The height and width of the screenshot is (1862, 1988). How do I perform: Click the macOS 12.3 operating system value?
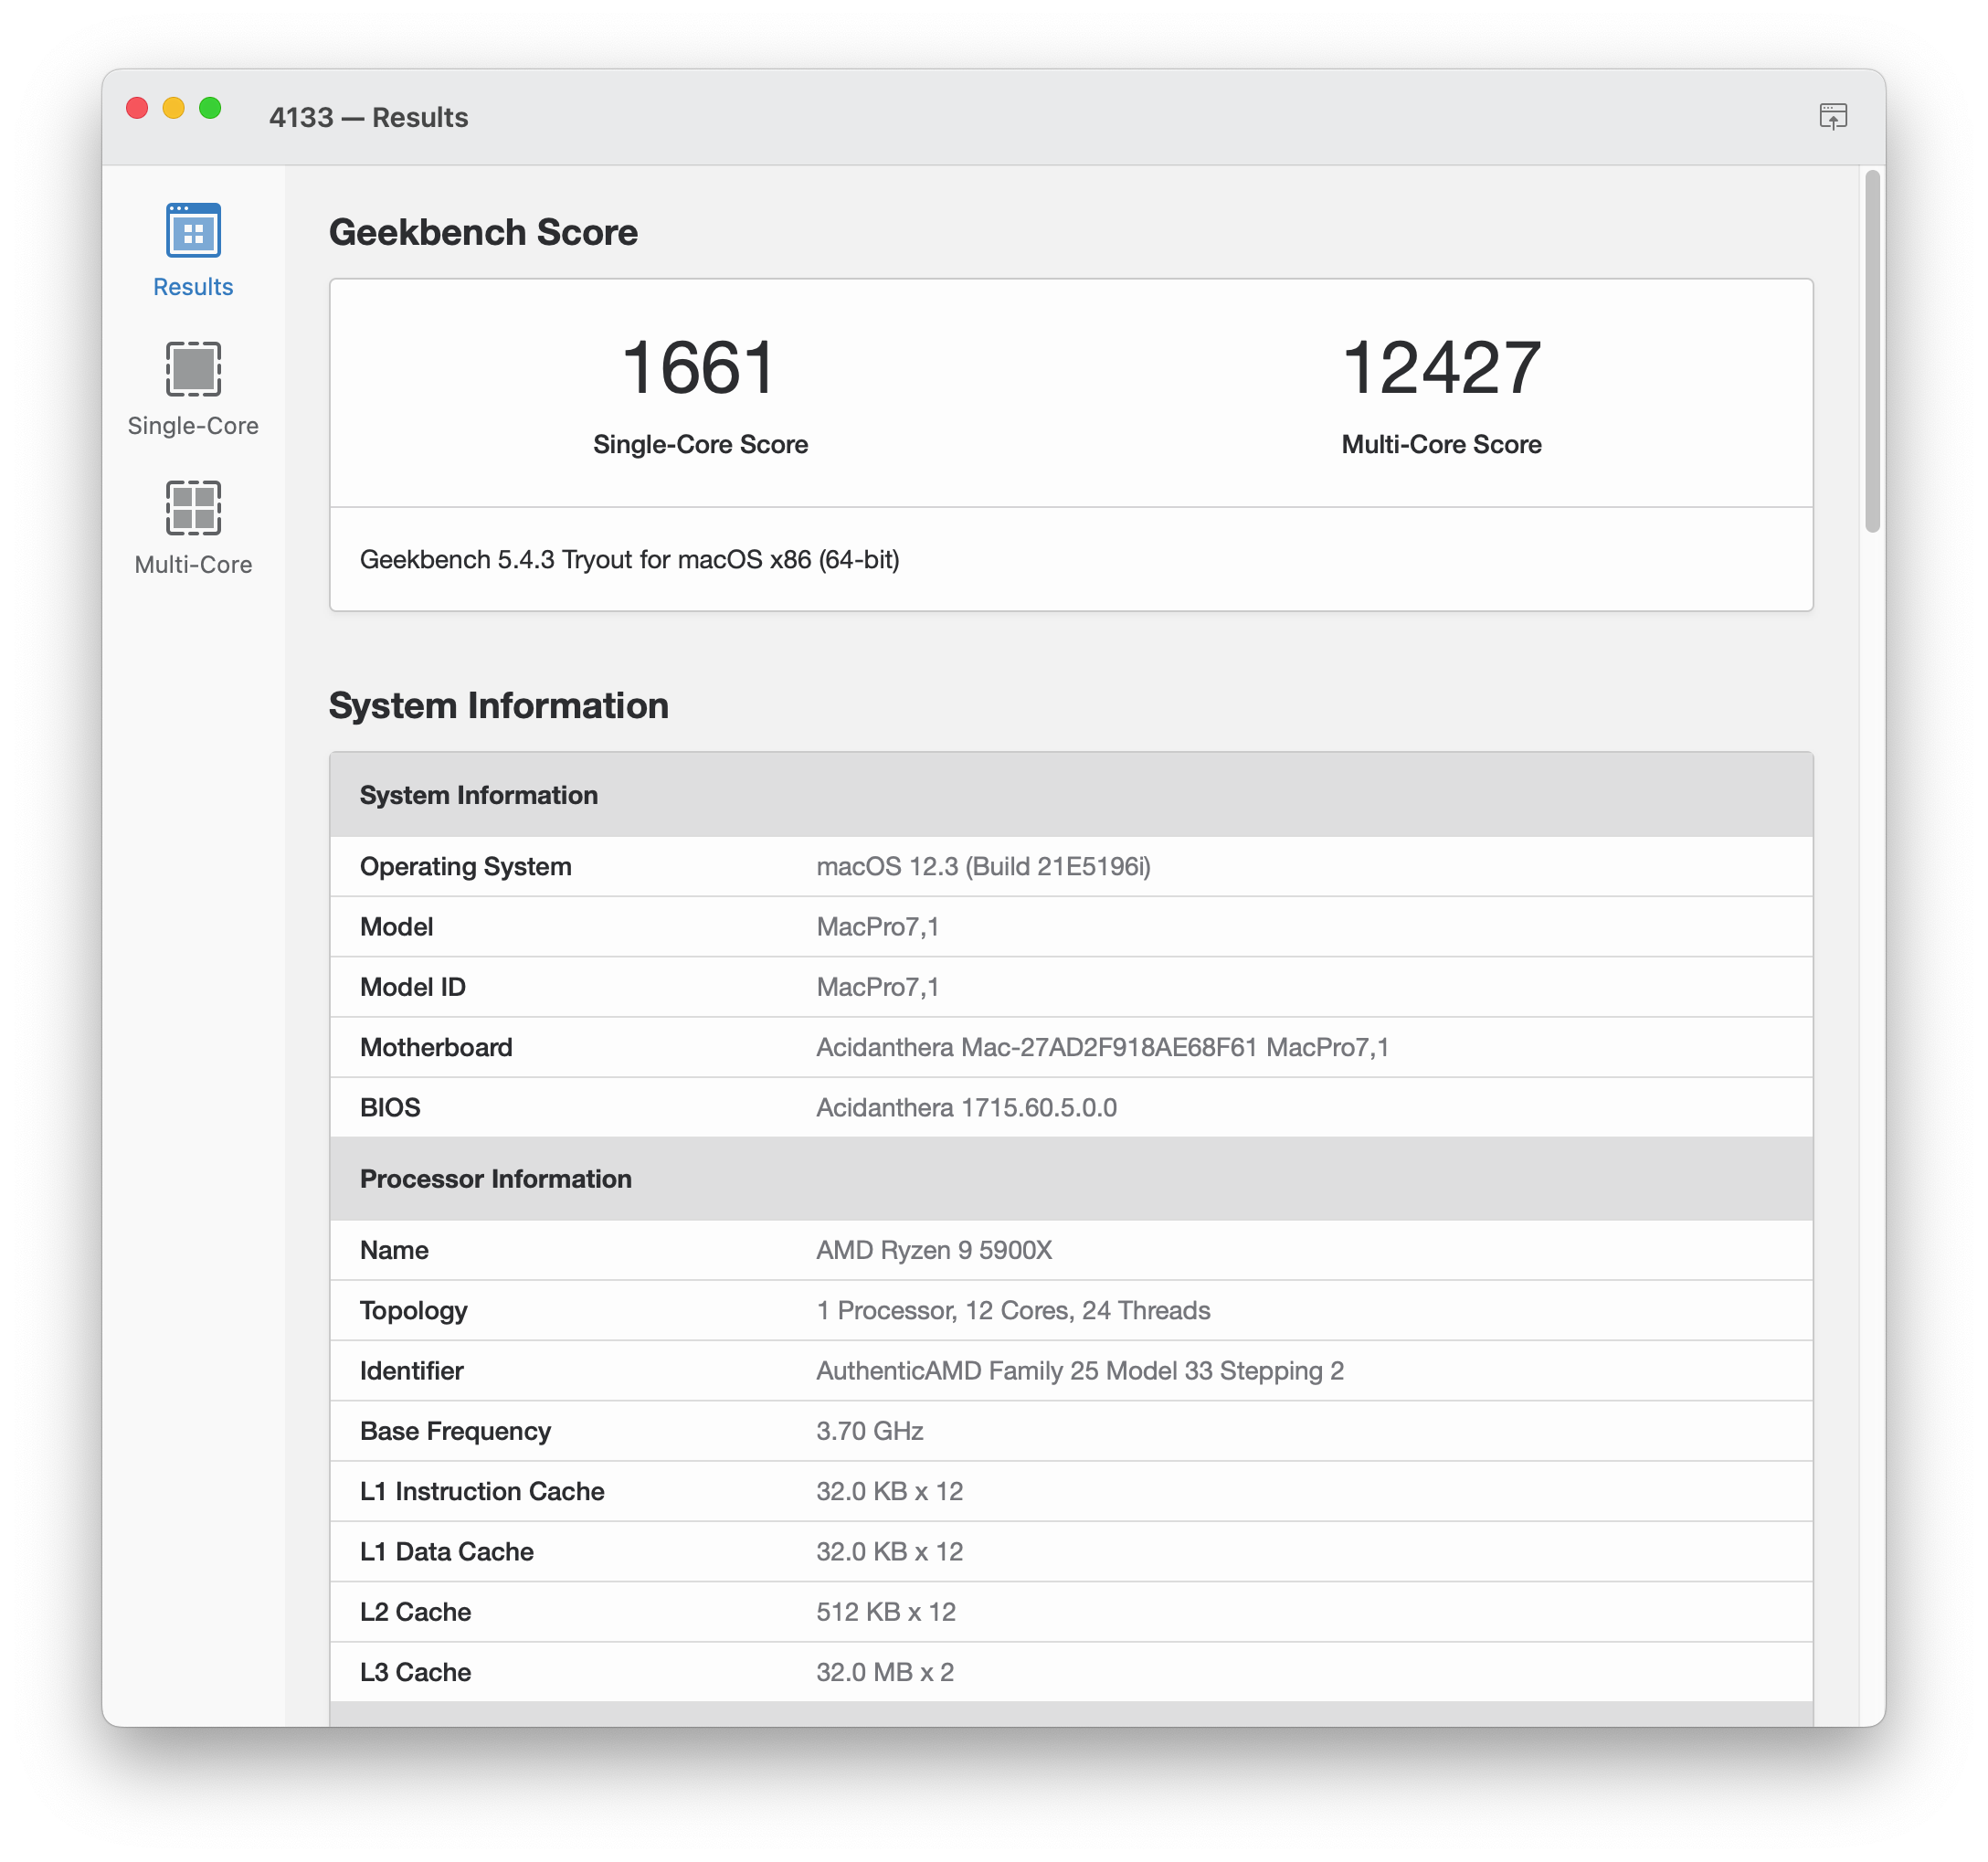pyautogui.click(x=982, y=866)
